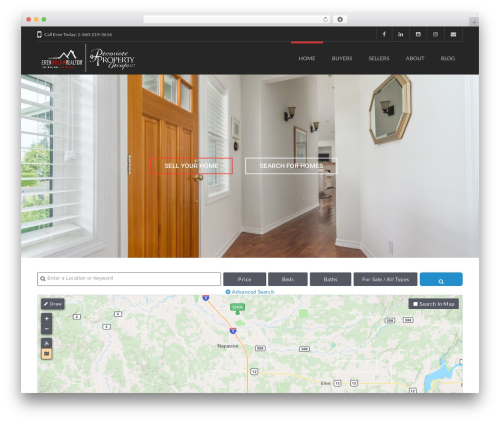The height and width of the screenshot is (423, 500).
Task: Open the Beds filter dropdown
Action: (x=288, y=279)
